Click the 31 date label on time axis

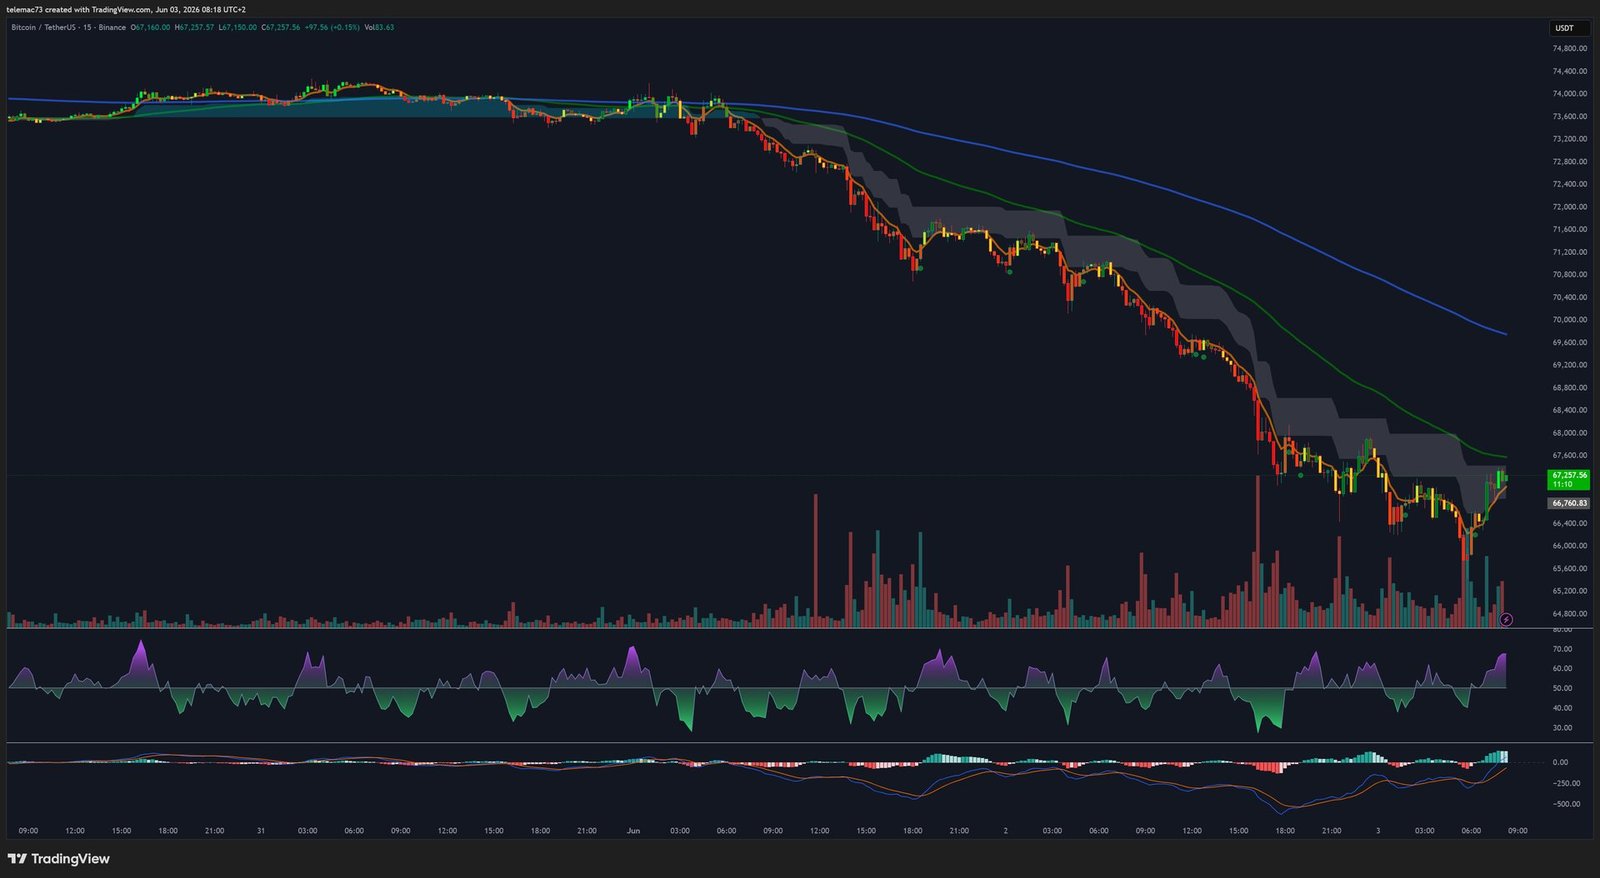coord(261,831)
